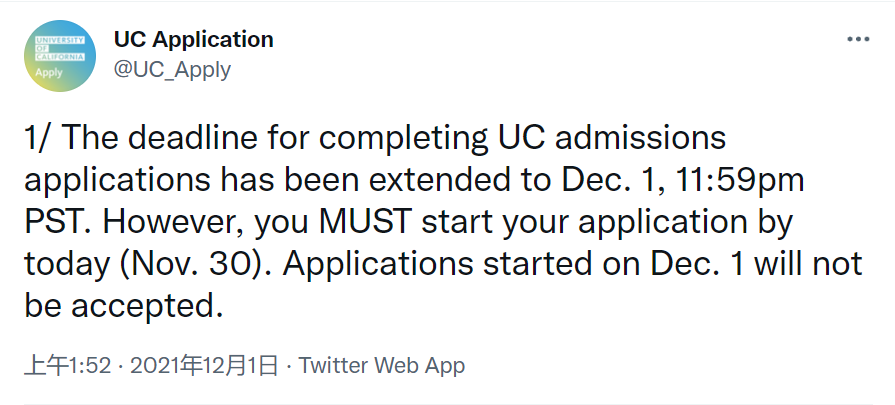This screenshot has width=895, height=405.
Task: Click the University of California logo in avatar
Action: pos(60,48)
